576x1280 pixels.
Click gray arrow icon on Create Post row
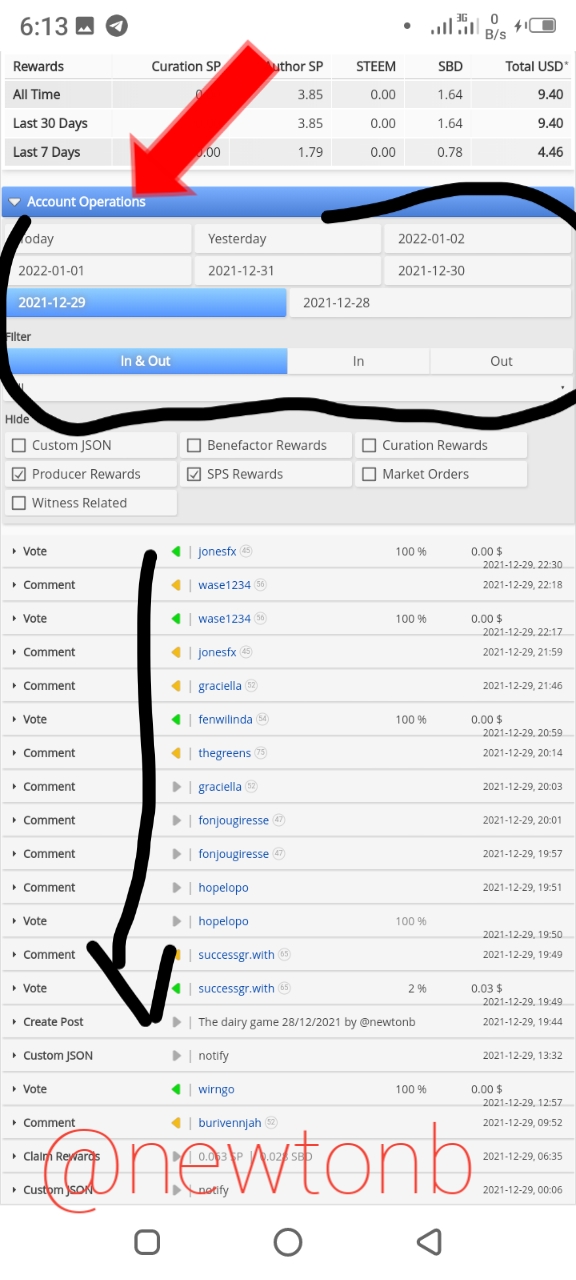[176, 1022]
